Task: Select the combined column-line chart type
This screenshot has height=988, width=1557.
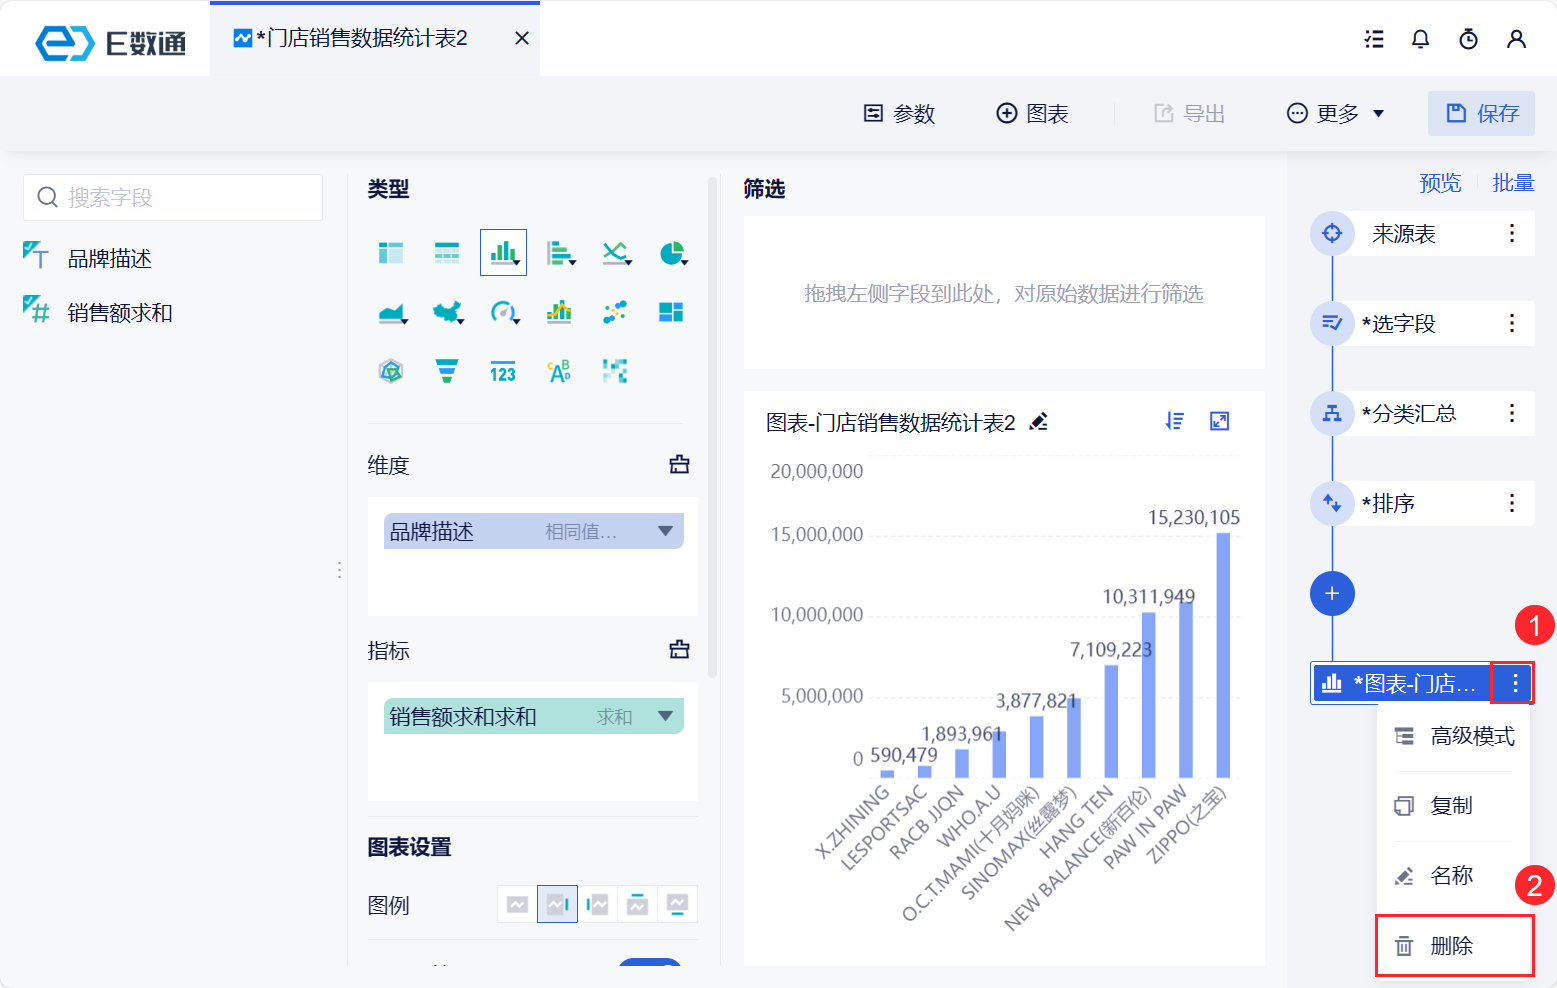Action: coord(559,312)
